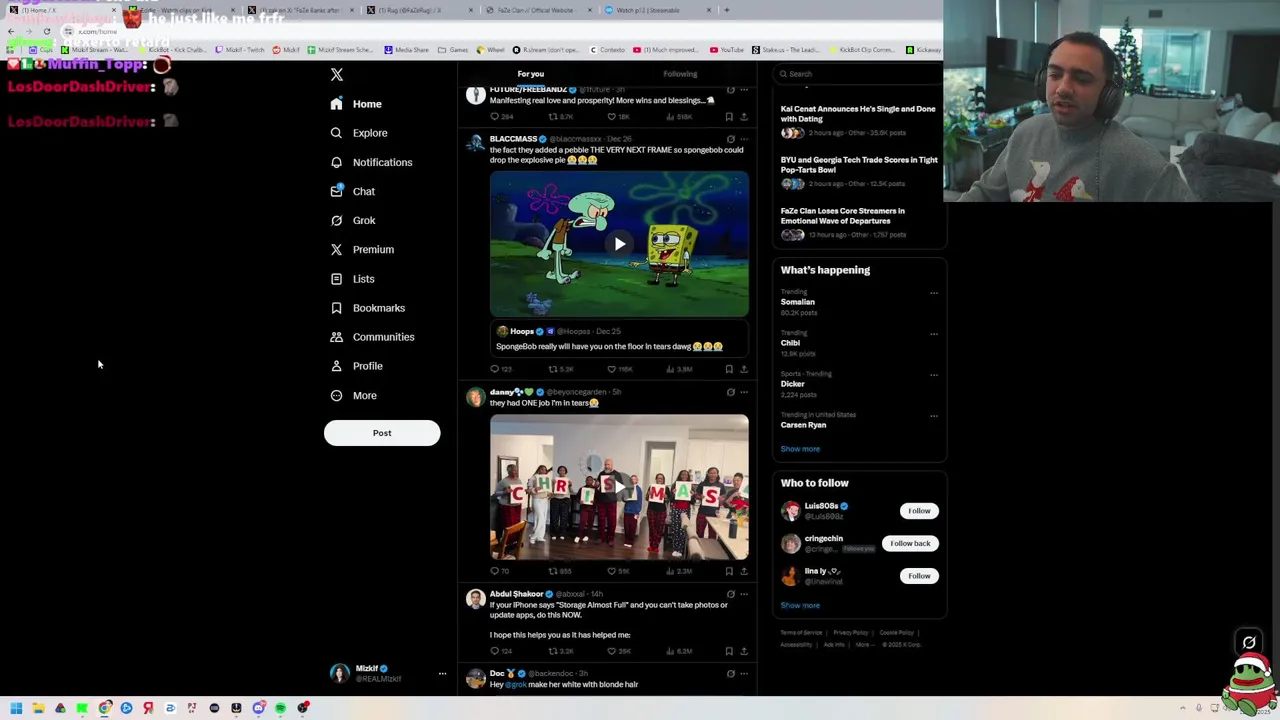This screenshot has height=720, width=1280.
Task: Open the Kai Cenat dating news story
Action: [x=858, y=120]
